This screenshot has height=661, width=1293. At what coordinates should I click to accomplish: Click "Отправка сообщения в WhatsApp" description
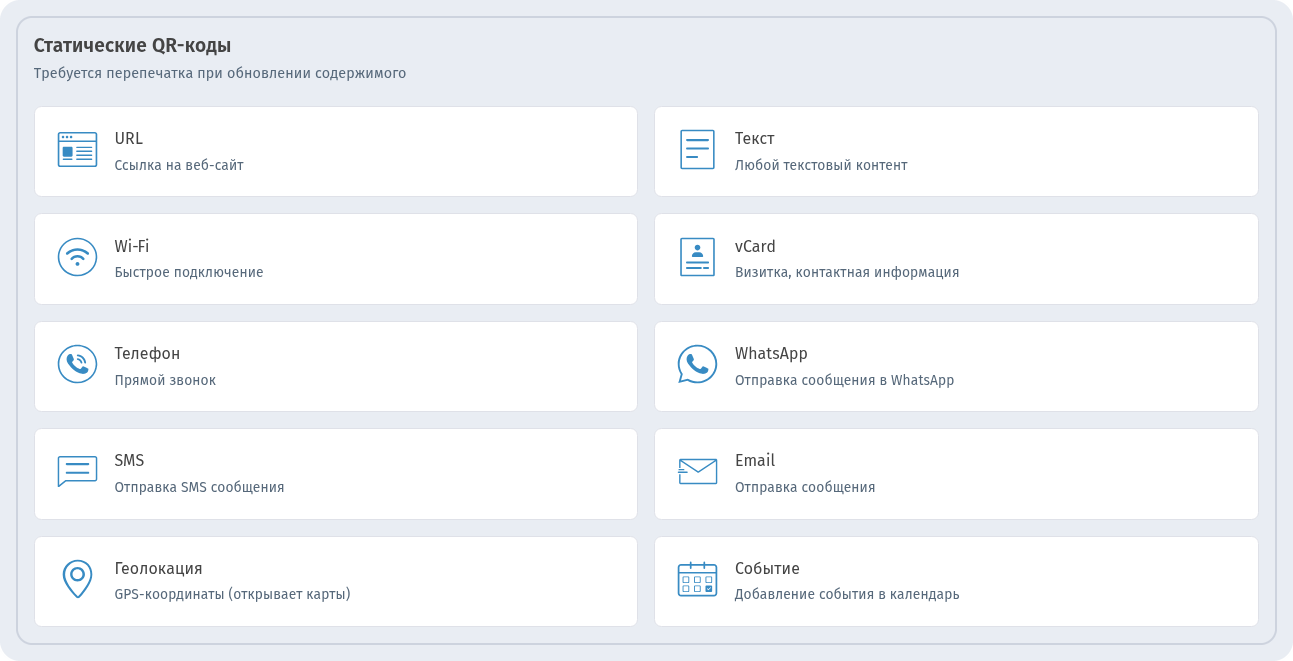tap(844, 380)
